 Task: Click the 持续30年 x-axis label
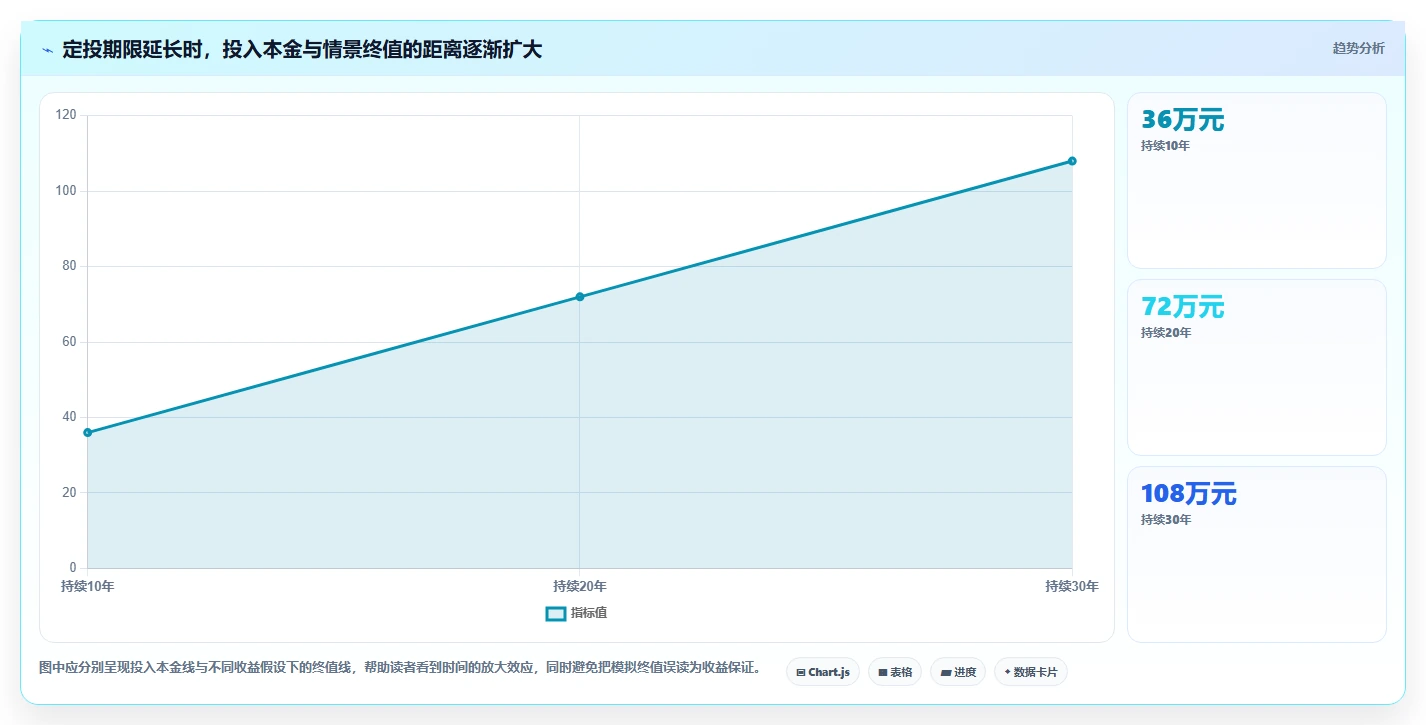pos(1072,586)
